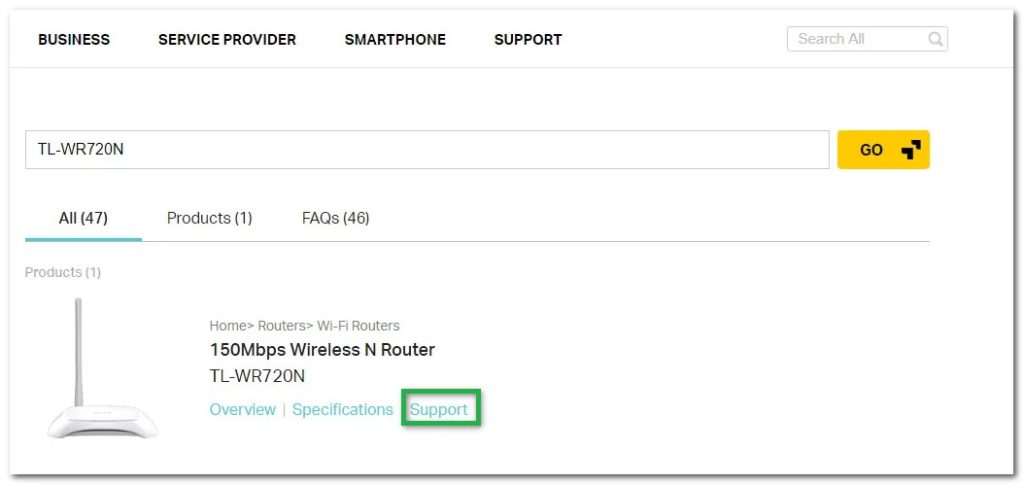This screenshot has height=485, width=1024.
Task: Open the BUSINESS menu
Action: tap(74, 40)
